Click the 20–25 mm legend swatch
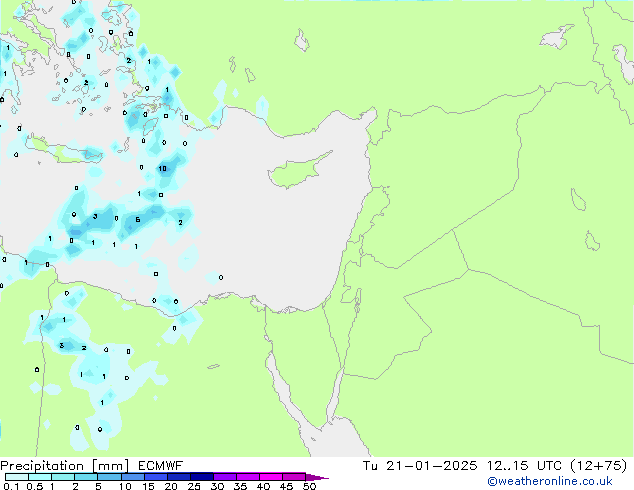634x490 pixels. tap(179, 477)
